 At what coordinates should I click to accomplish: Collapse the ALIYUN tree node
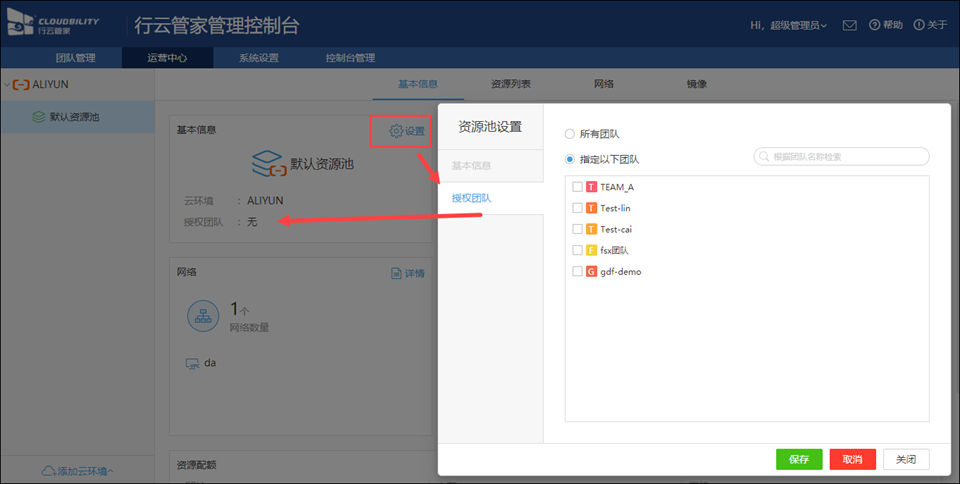7,85
